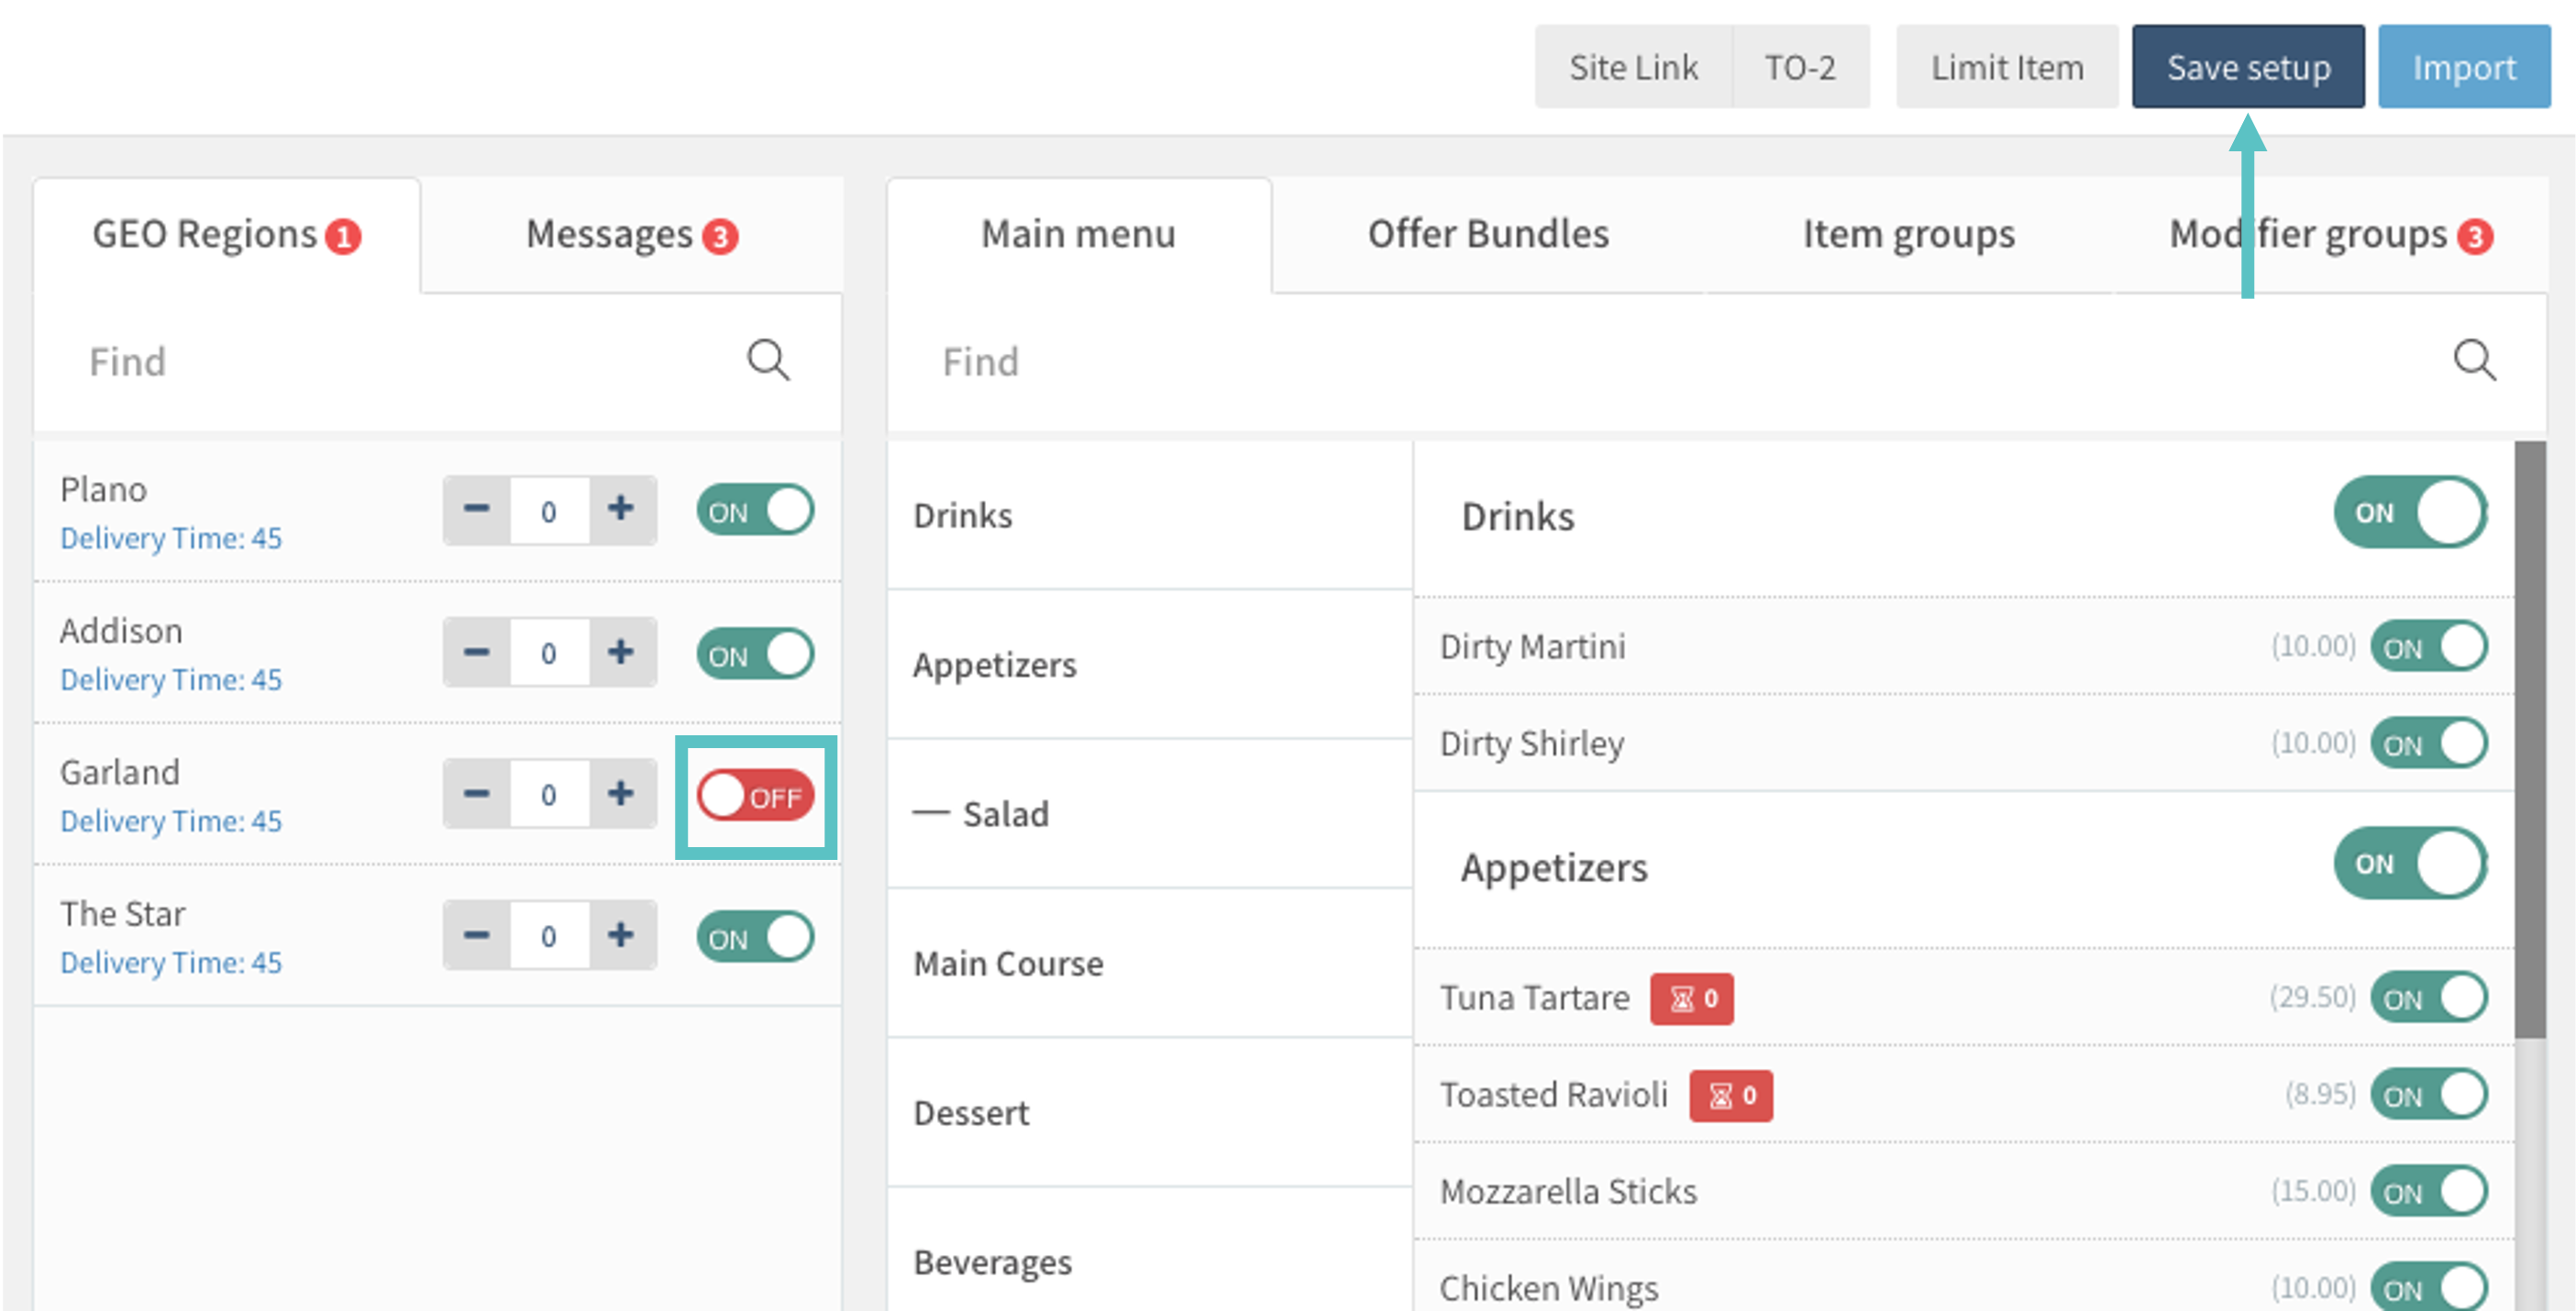
Task: Click the minus icon for Addison
Action: (x=477, y=652)
